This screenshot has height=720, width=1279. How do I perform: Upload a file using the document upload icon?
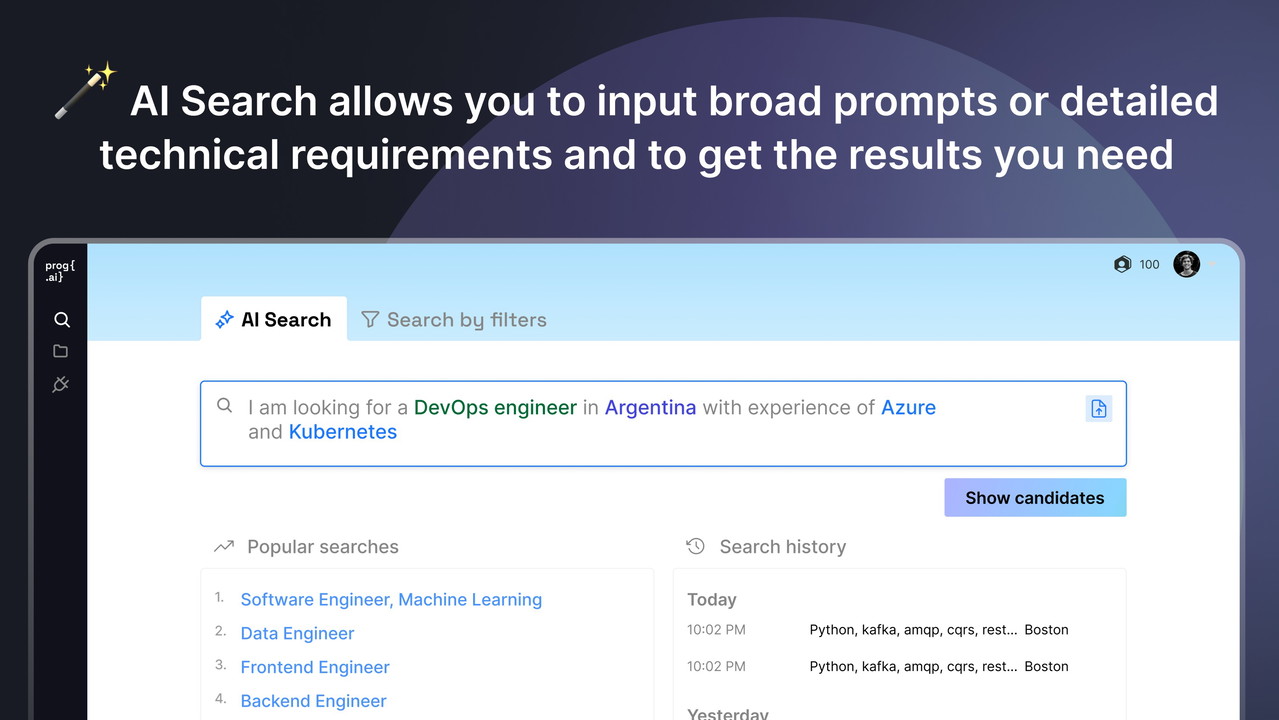(1098, 408)
